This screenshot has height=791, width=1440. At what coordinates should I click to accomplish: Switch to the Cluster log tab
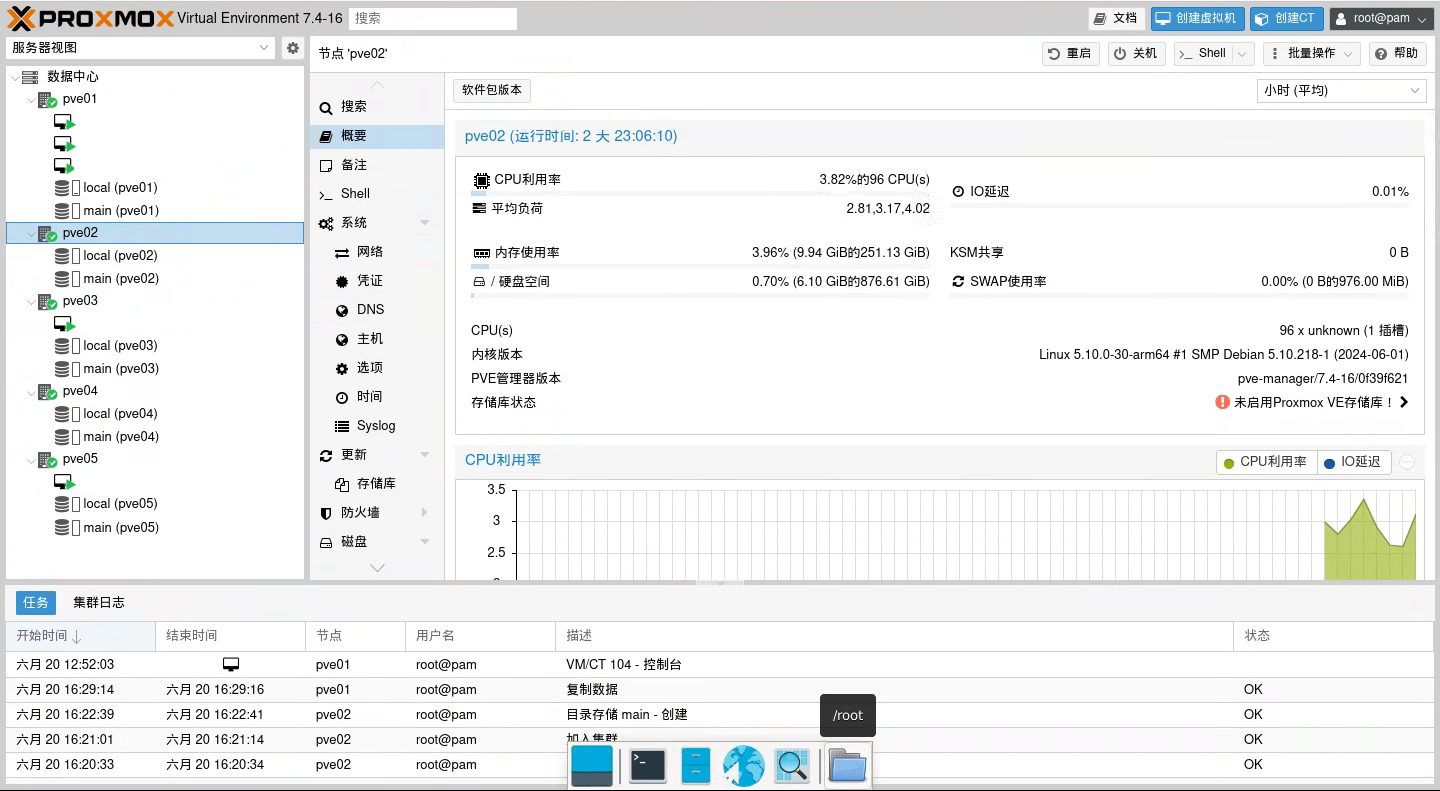tap(99, 603)
